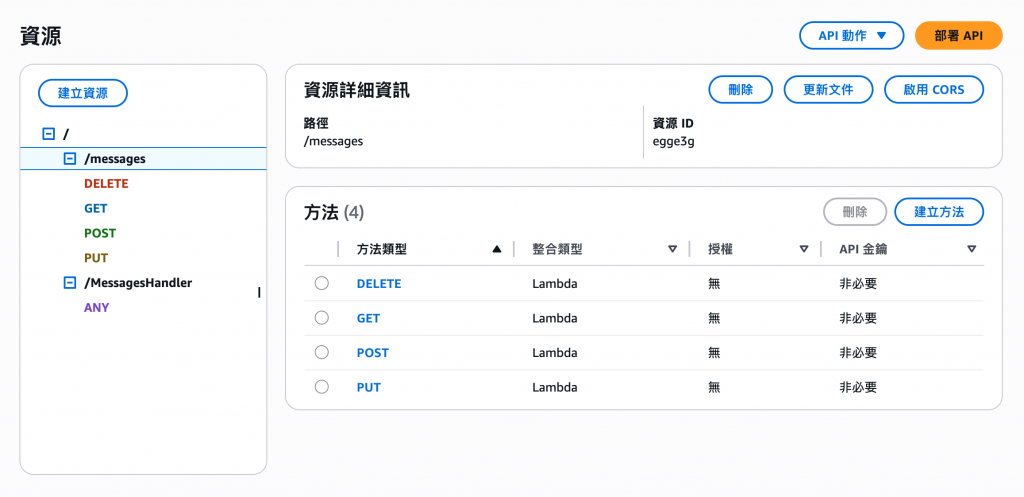Click the 更新文件 button

point(828,89)
